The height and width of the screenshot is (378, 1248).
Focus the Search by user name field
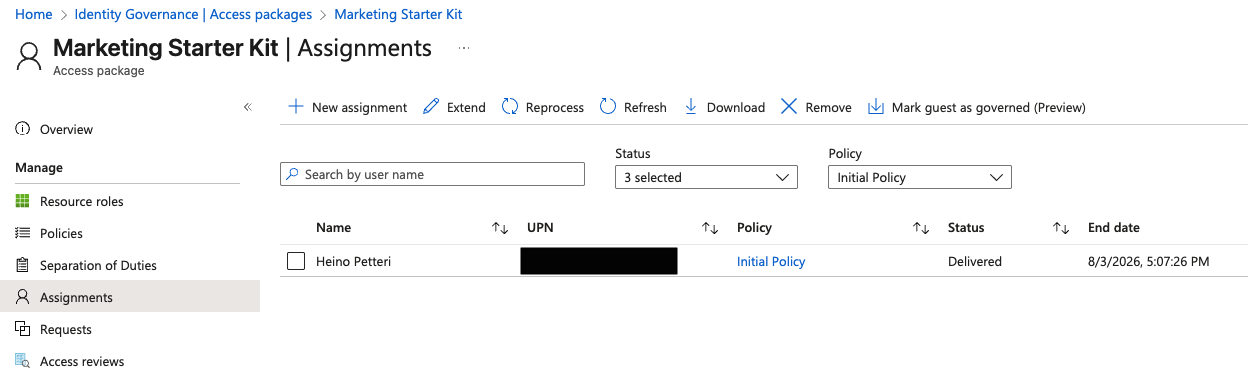click(432, 174)
